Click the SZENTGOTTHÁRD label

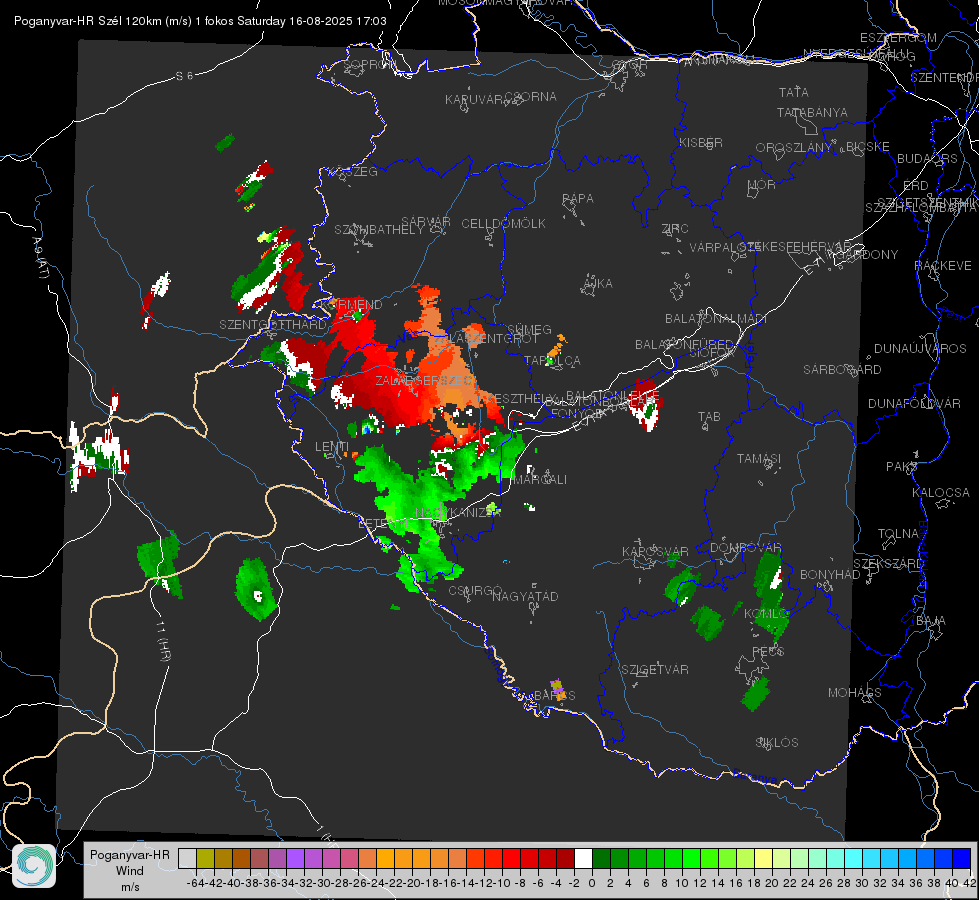pos(273,325)
